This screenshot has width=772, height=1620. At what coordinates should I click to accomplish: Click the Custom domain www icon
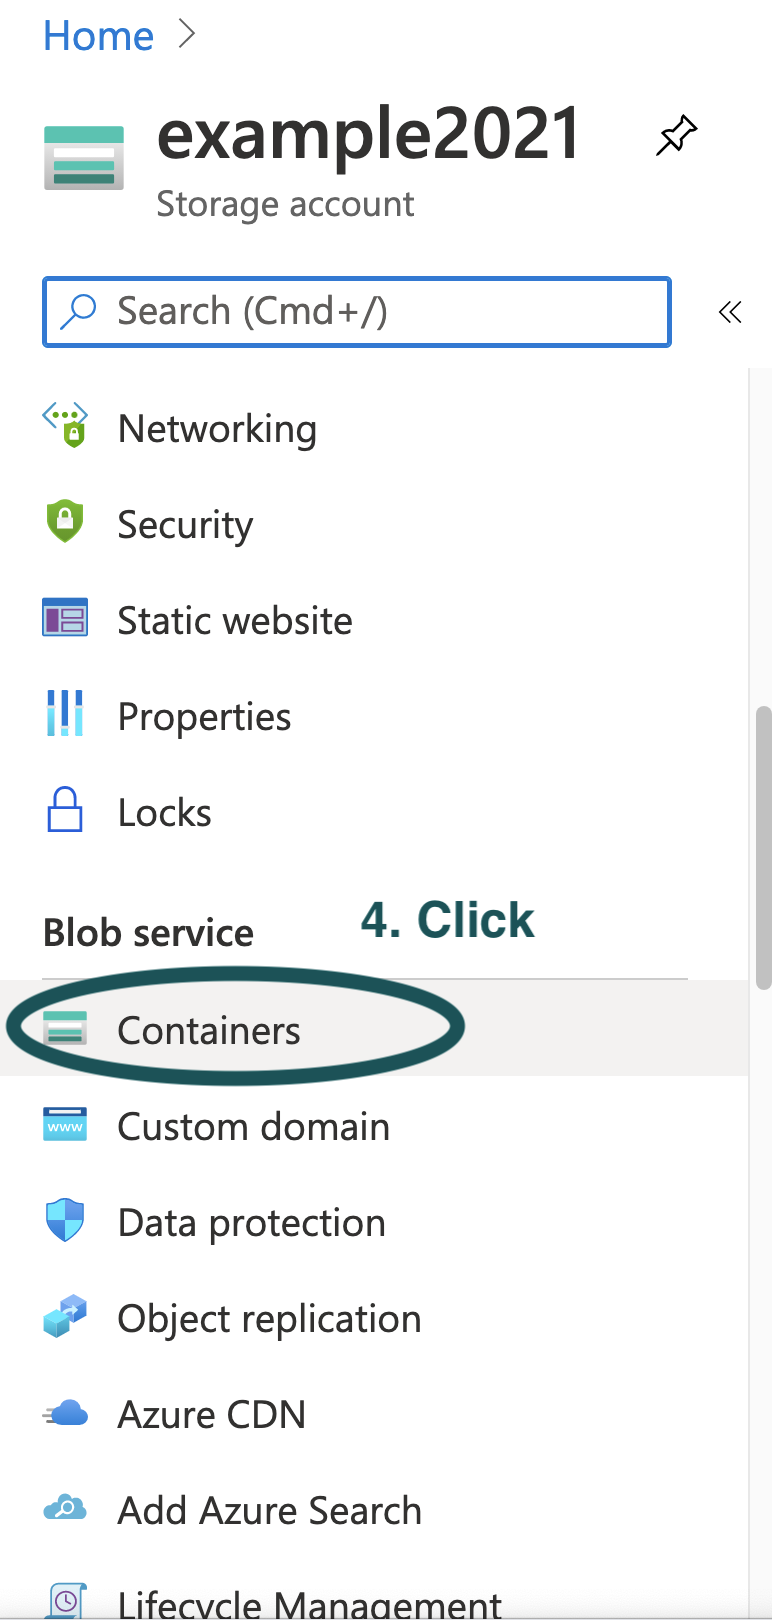click(x=65, y=1126)
